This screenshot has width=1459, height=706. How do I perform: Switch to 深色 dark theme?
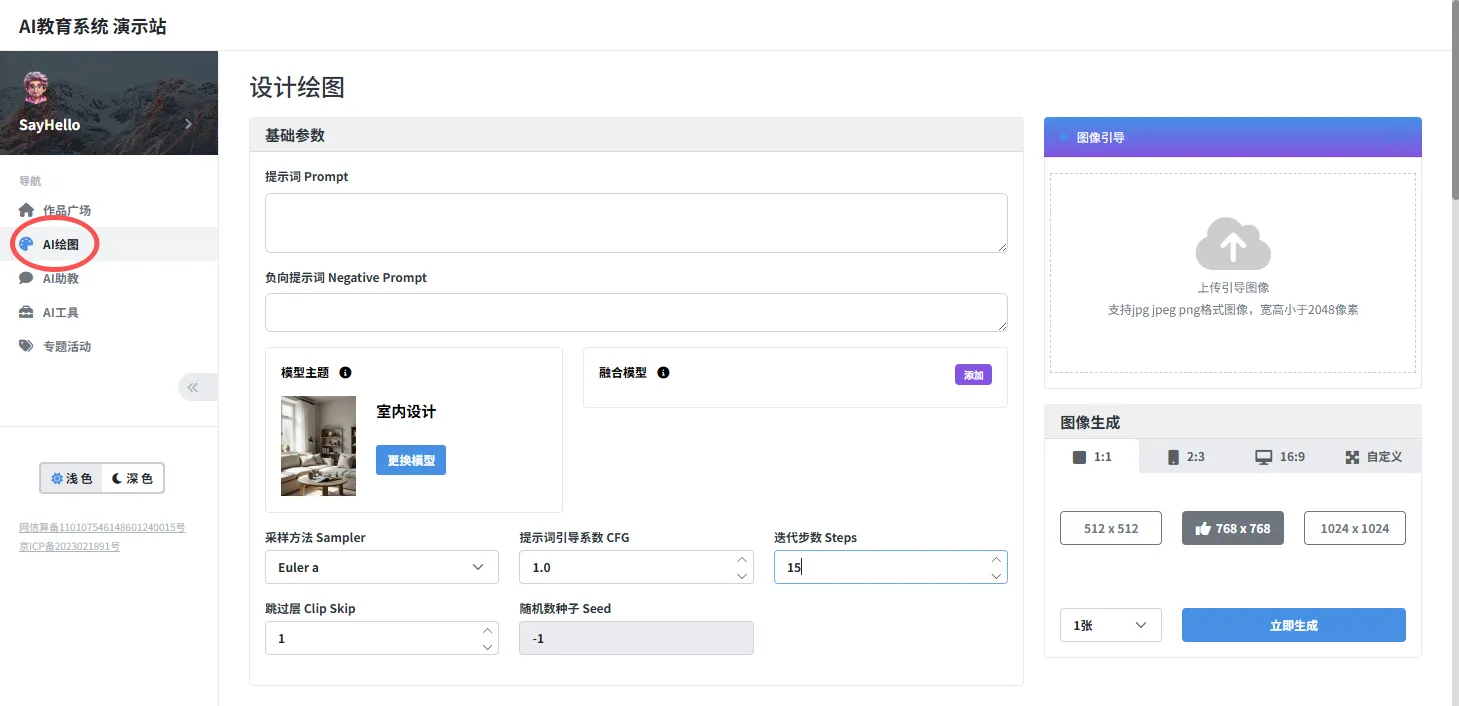pyautogui.click(x=133, y=479)
